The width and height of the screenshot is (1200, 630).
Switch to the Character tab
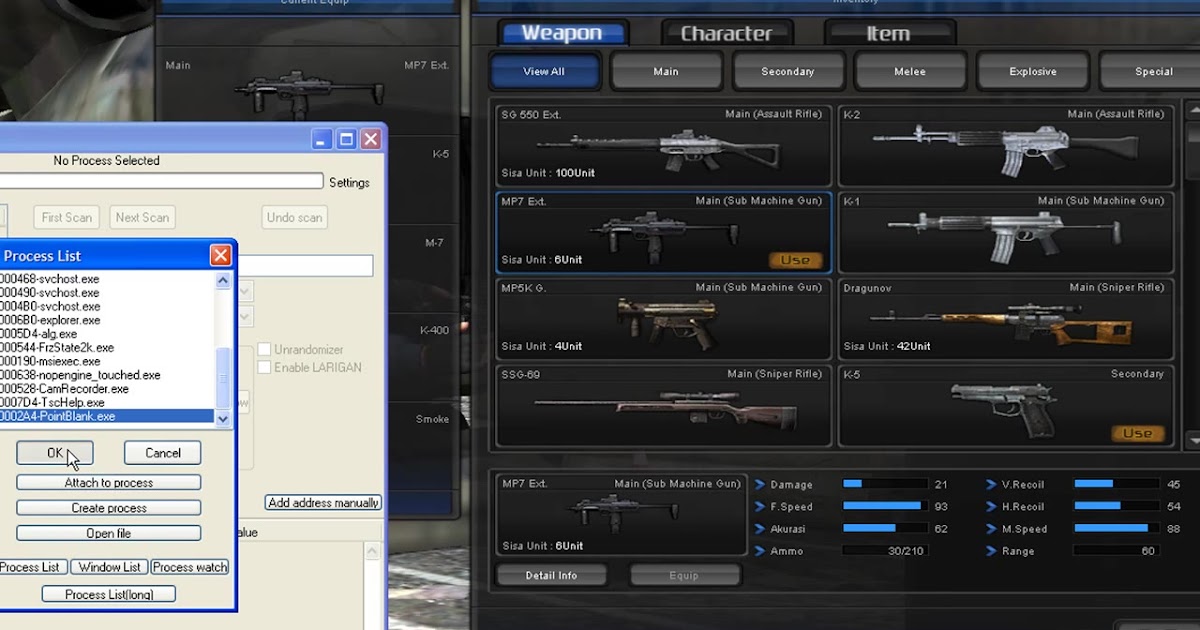click(x=727, y=33)
